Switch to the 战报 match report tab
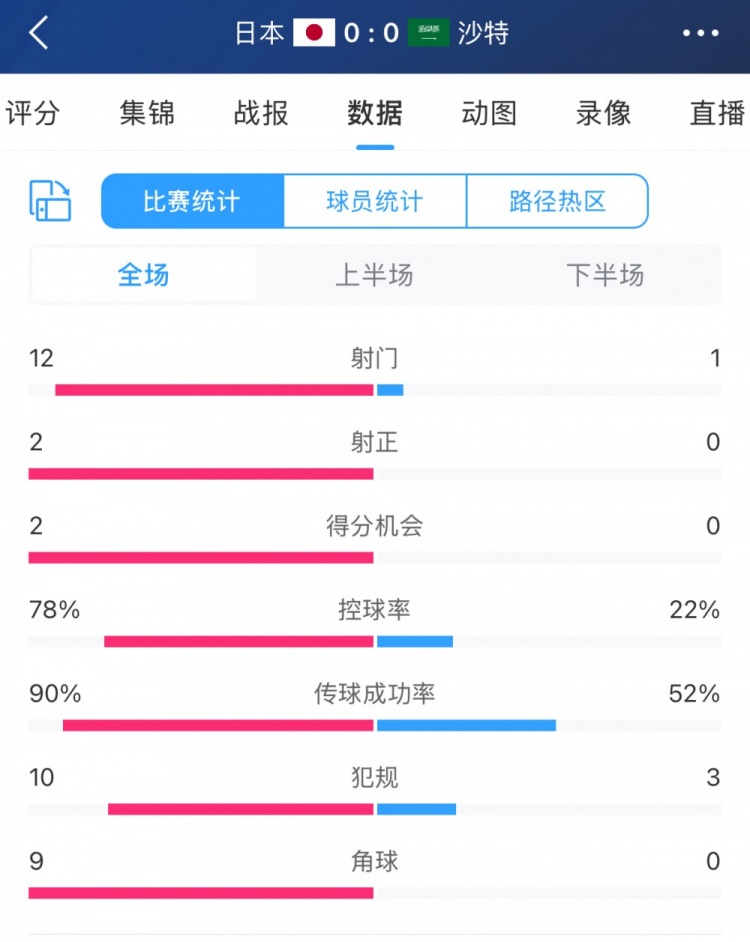The width and height of the screenshot is (750, 942). 260,114
